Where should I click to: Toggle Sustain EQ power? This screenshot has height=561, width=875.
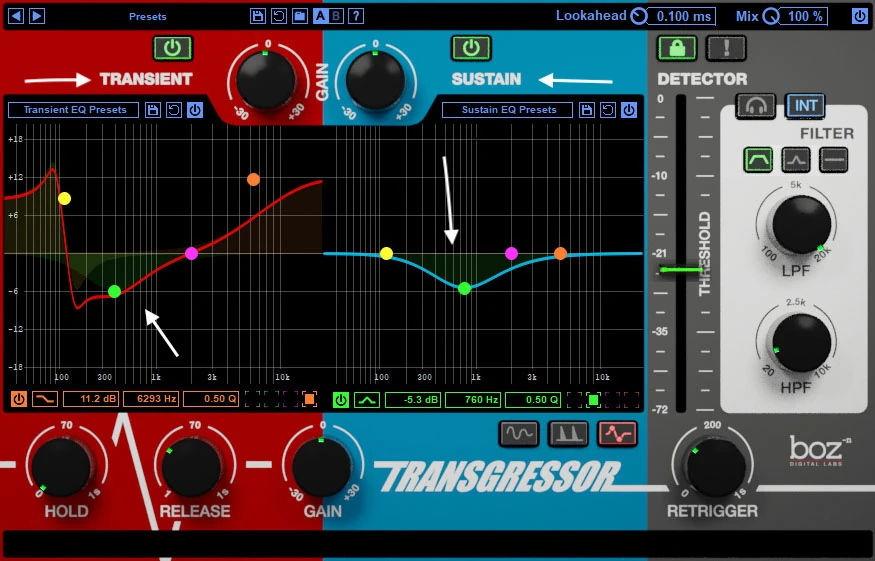pos(629,109)
